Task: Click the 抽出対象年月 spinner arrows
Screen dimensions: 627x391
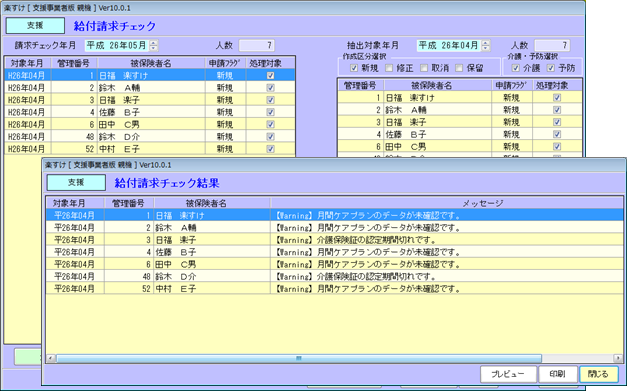Action: pos(485,45)
